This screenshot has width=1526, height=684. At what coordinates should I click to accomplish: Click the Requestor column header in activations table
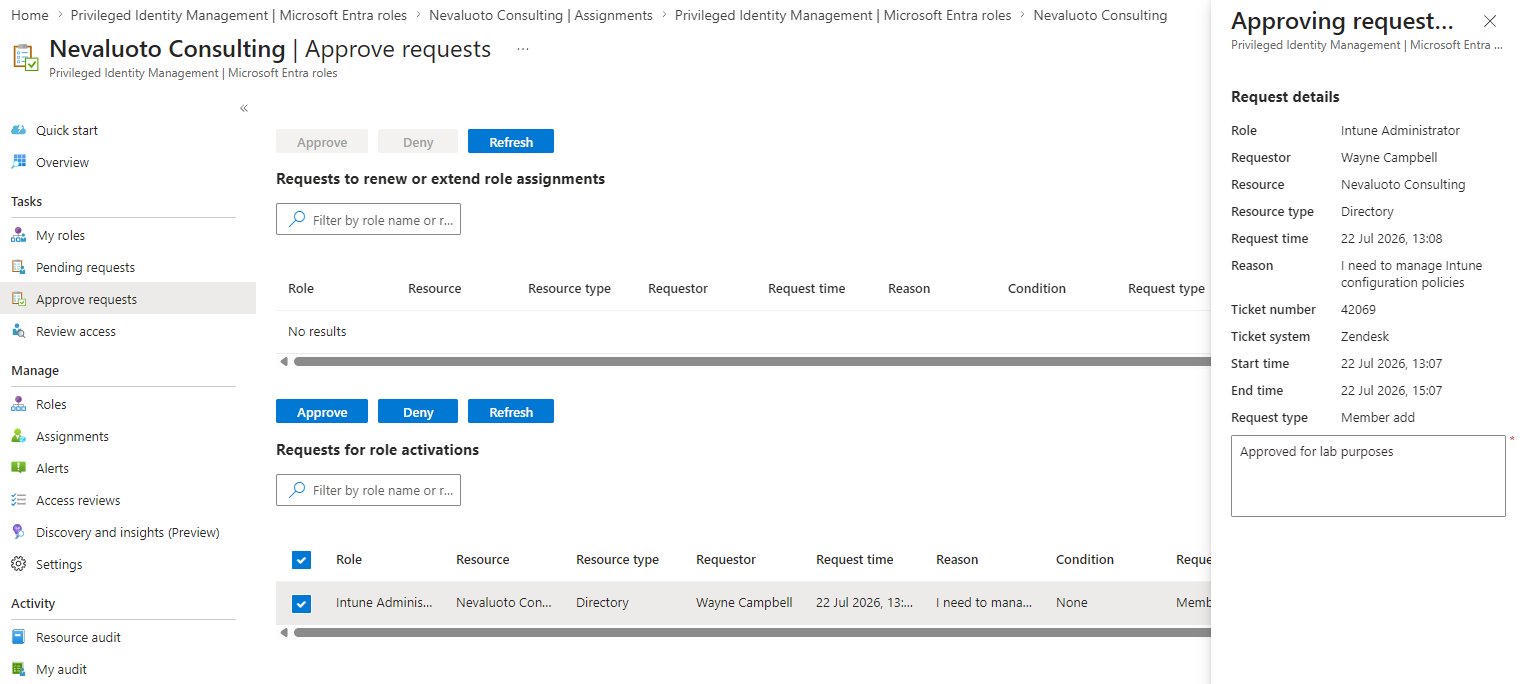click(726, 560)
